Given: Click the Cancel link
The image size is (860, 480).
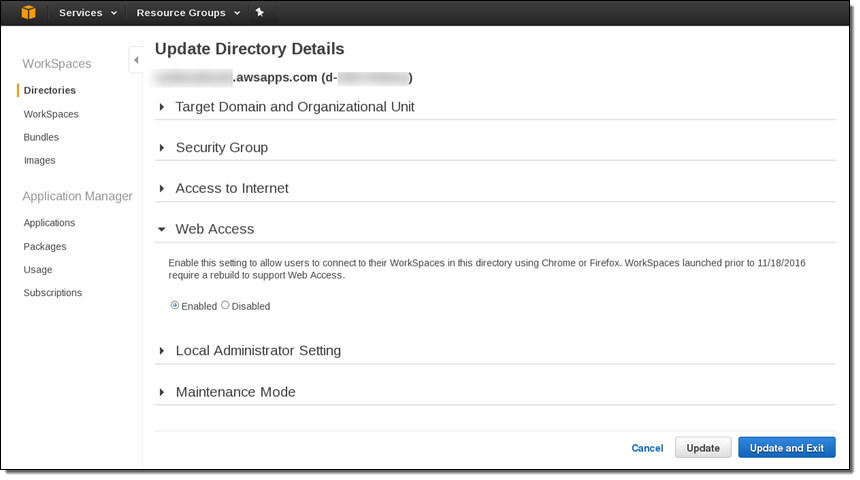Looking at the screenshot, I should (x=647, y=448).
